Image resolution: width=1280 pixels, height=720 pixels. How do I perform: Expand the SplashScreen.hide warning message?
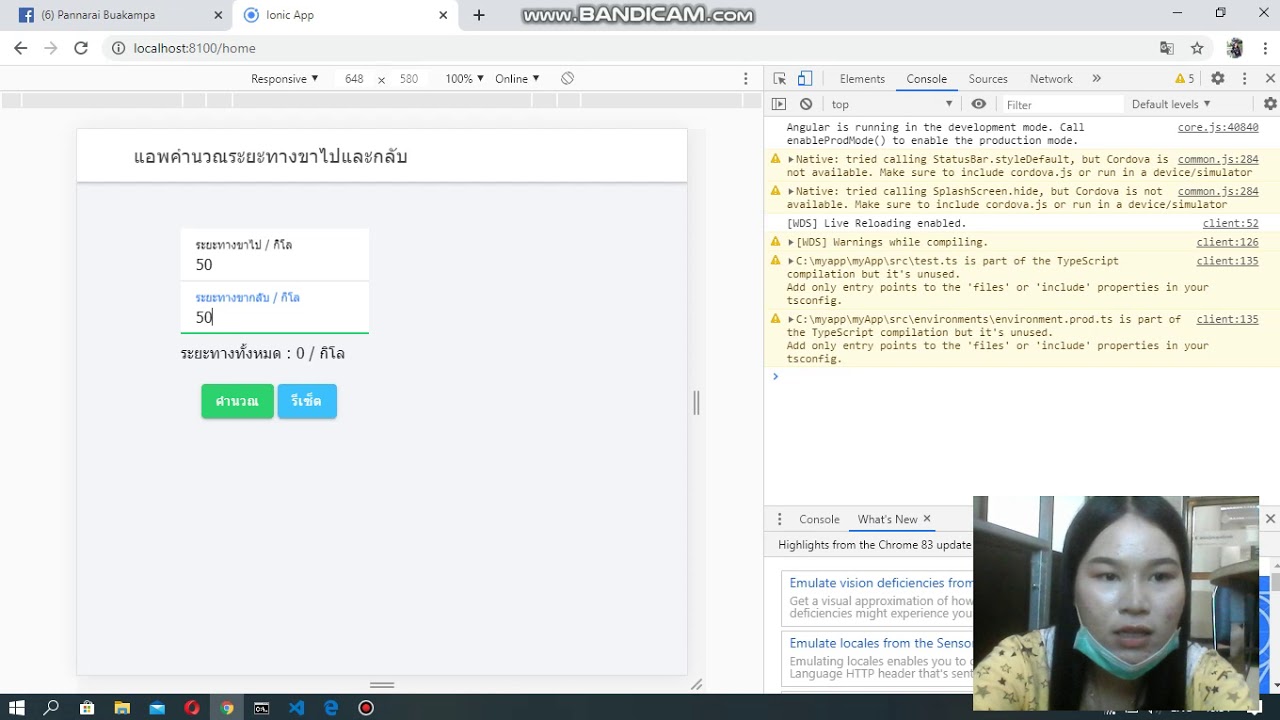[x=791, y=191]
